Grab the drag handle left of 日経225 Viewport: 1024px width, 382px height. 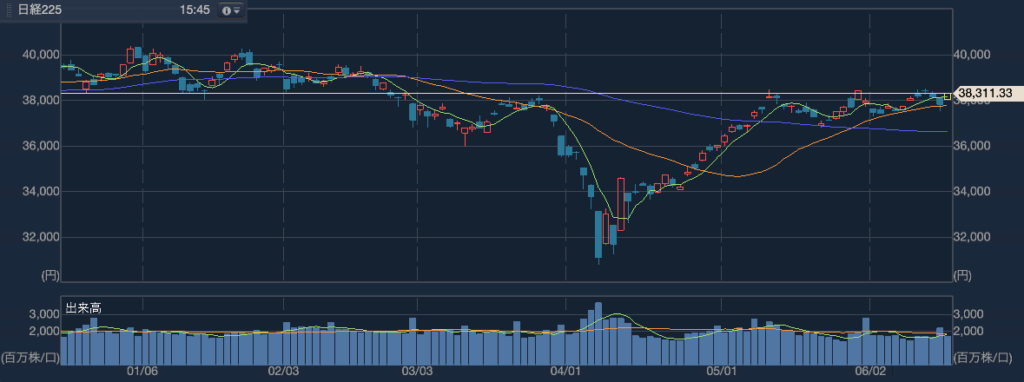(9, 11)
